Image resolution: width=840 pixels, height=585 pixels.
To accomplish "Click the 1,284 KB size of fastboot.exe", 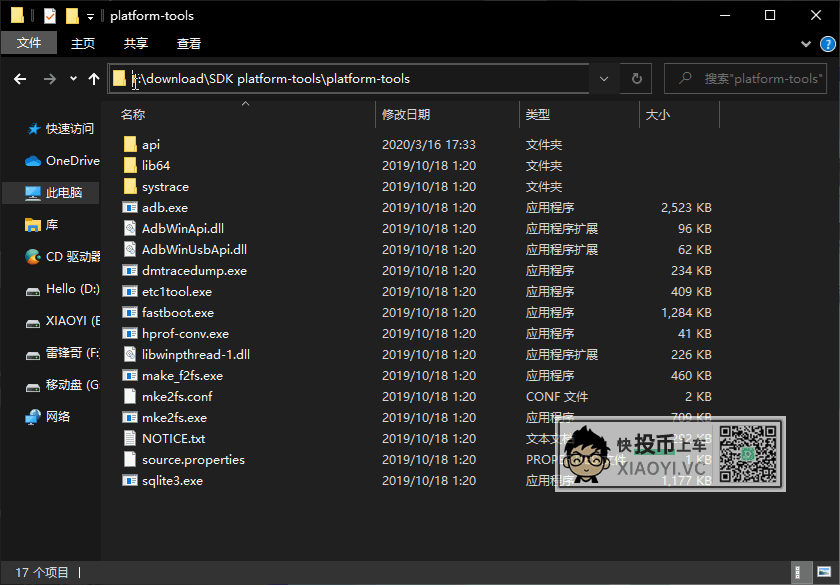I will [x=686, y=312].
